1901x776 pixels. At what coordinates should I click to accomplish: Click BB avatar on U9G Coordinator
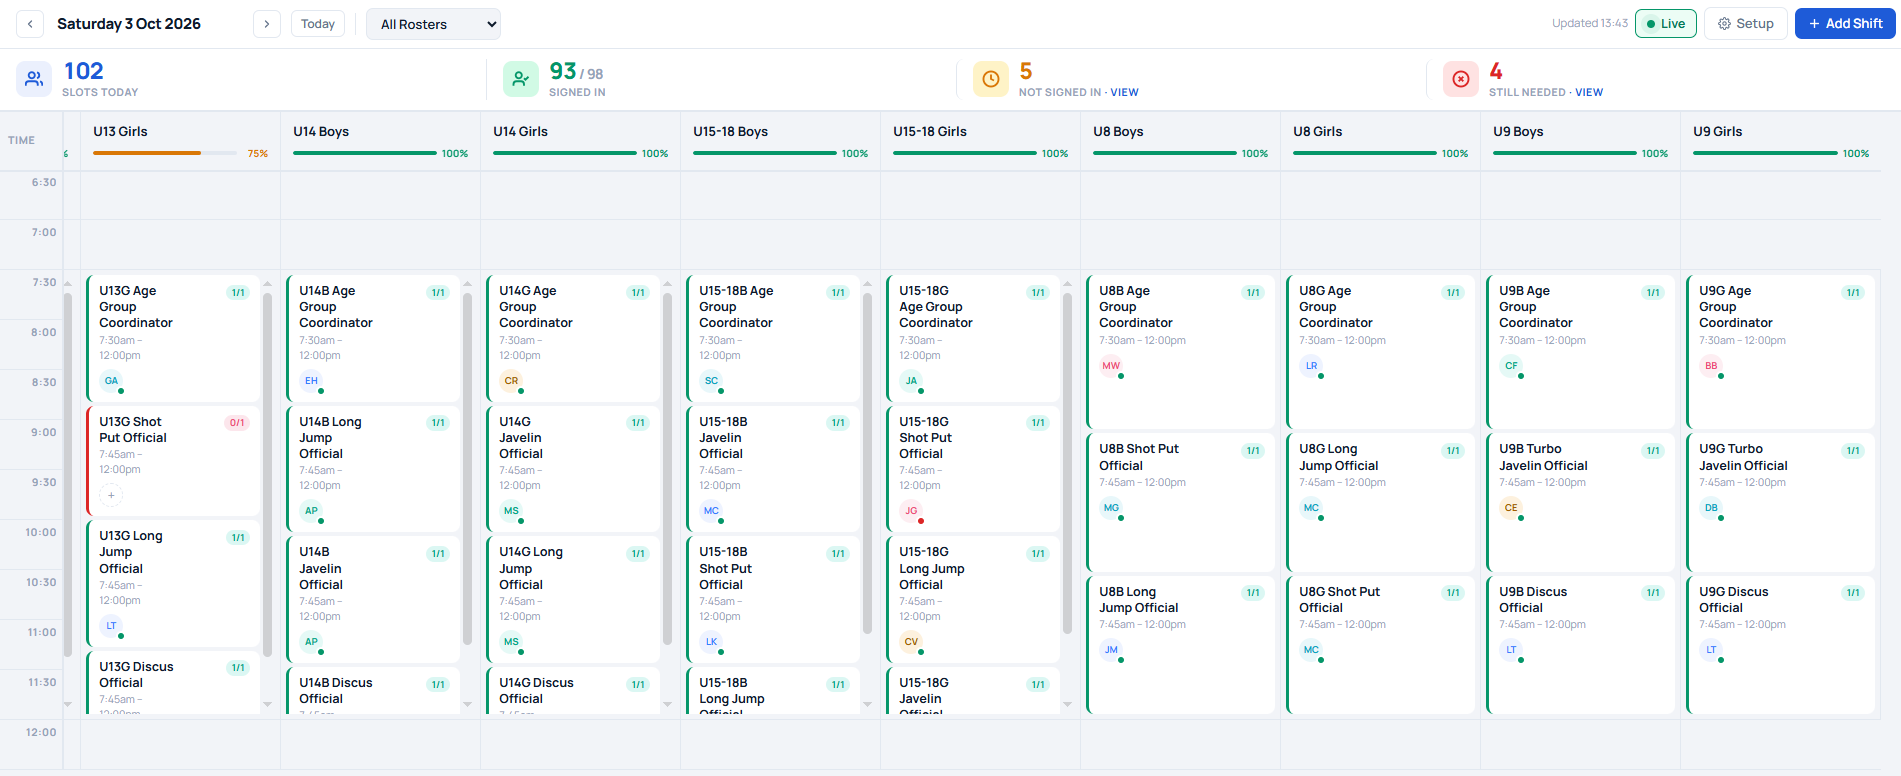click(x=1711, y=366)
